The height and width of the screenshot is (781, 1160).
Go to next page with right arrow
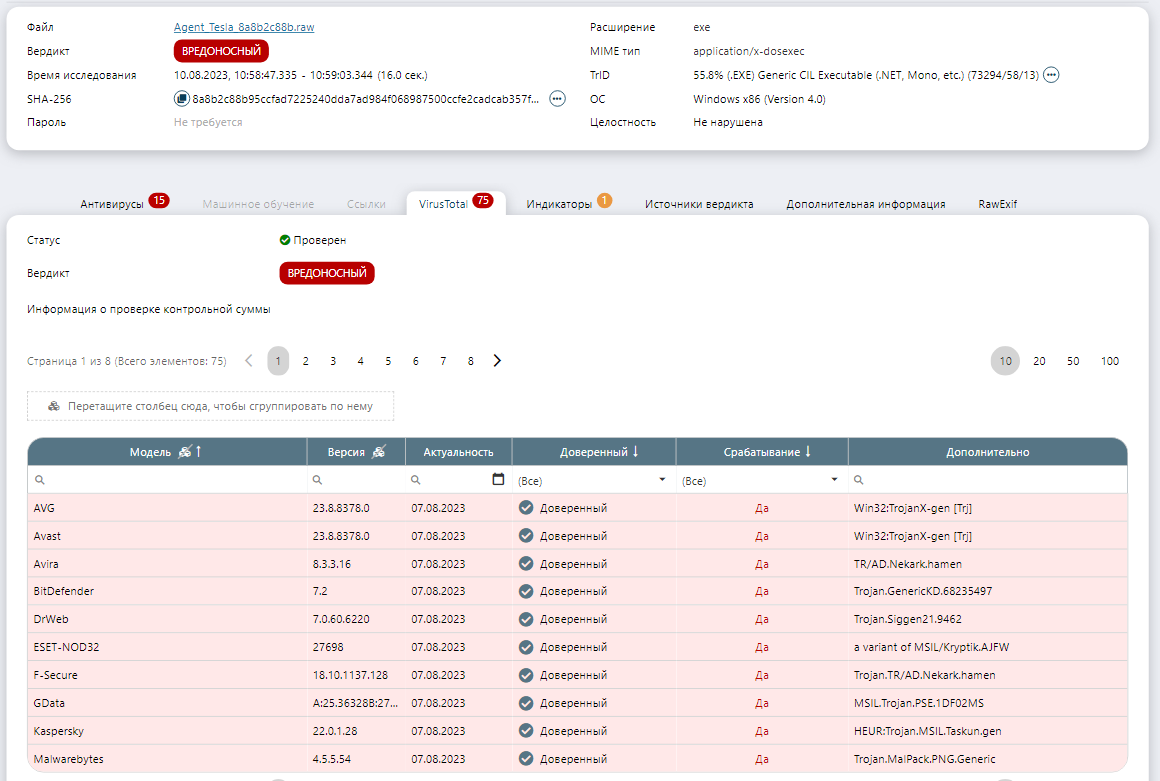(498, 361)
